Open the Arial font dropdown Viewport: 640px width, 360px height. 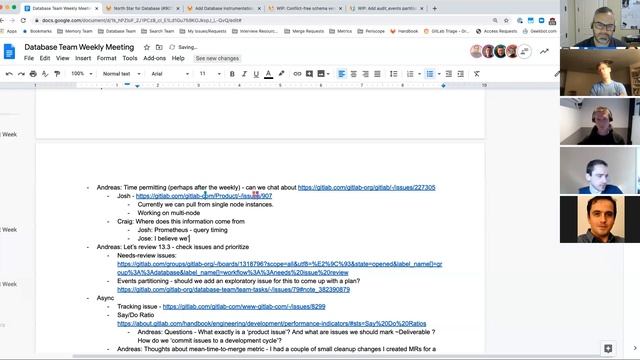(170, 74)
